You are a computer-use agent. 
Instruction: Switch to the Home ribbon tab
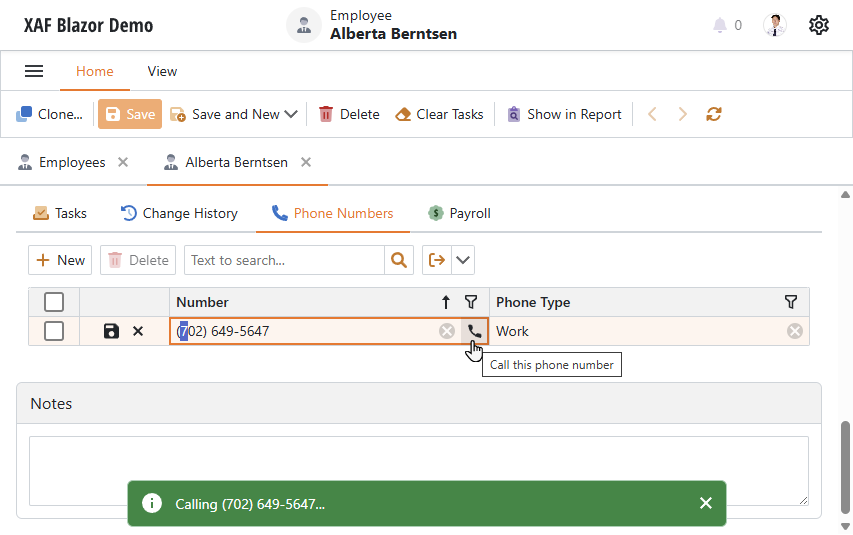(95, 71)
